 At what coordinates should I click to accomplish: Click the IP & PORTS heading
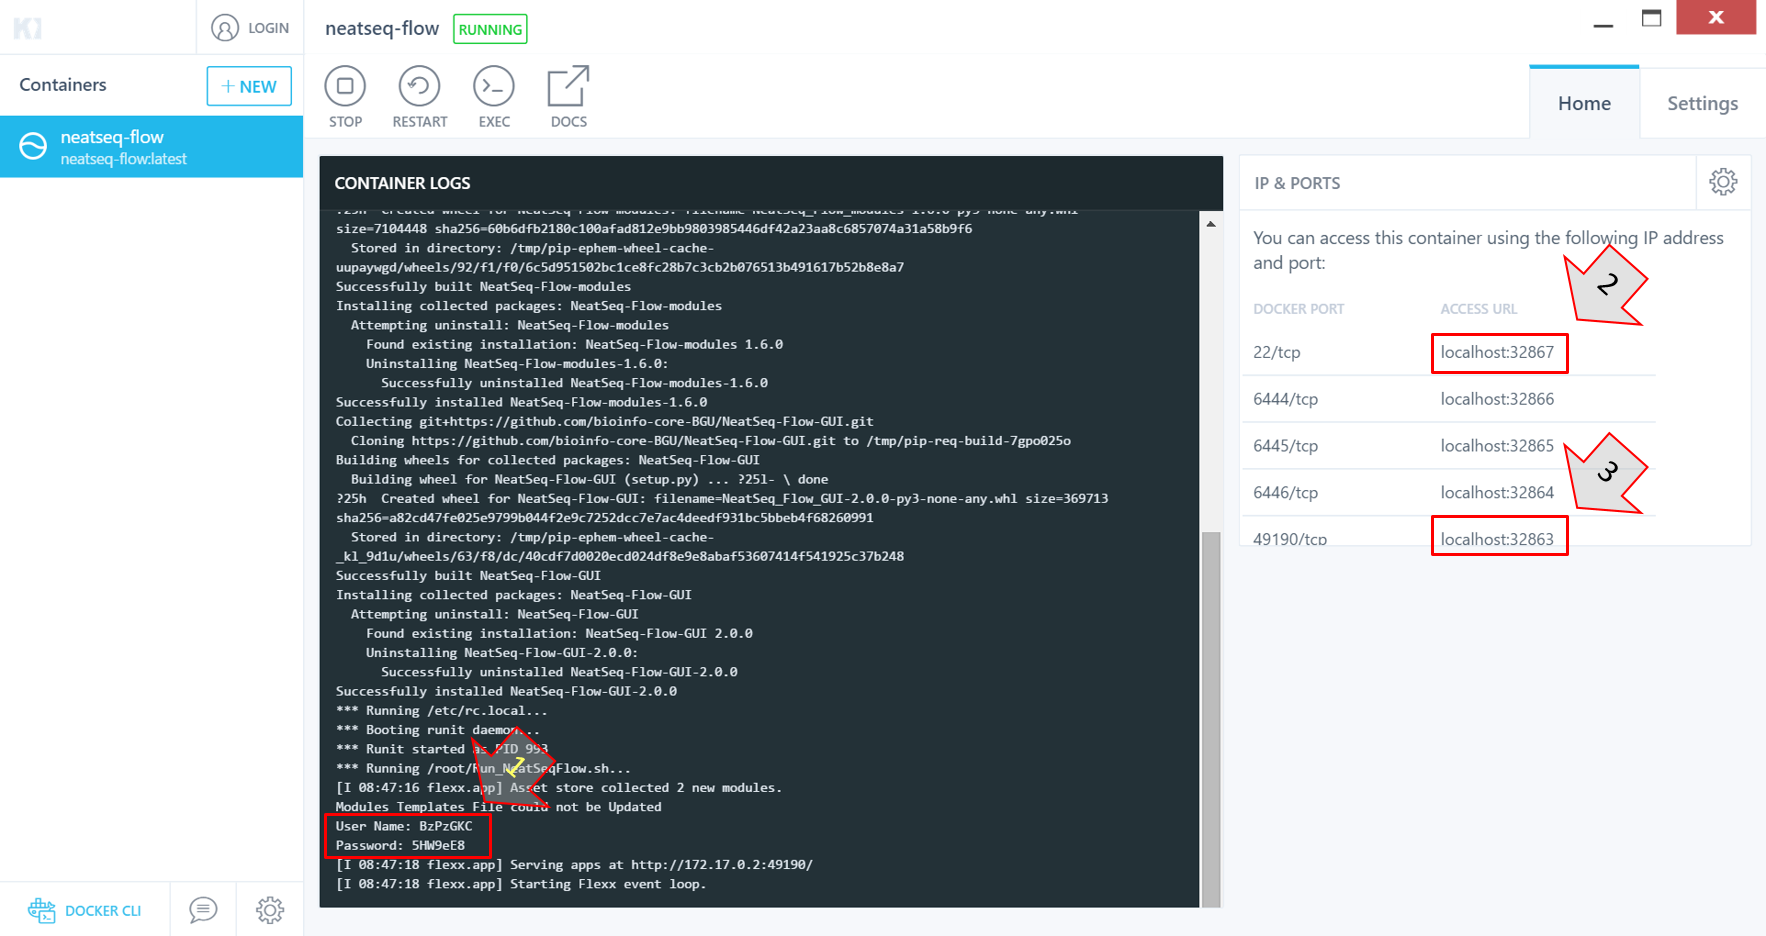tap(1297, 183)
